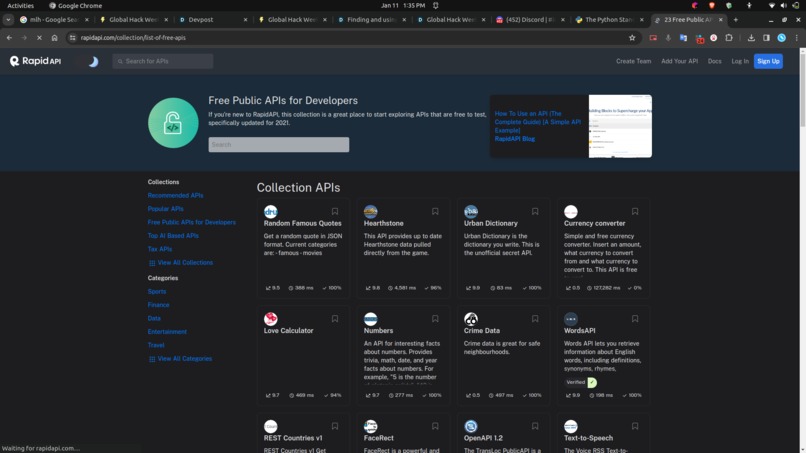This screenshot has width=806, height=453.
Task: Click OpenAPI 1.2 logo icon
Action: tap(471, 426)
